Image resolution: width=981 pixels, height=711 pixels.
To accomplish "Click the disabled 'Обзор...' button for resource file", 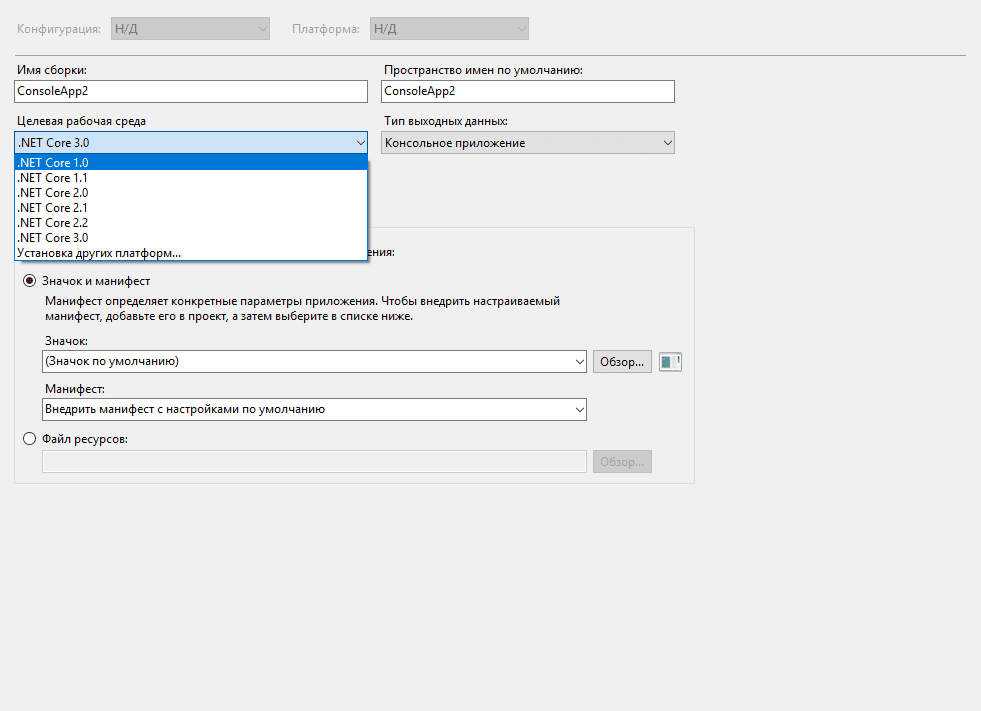I will pos(622,462).
